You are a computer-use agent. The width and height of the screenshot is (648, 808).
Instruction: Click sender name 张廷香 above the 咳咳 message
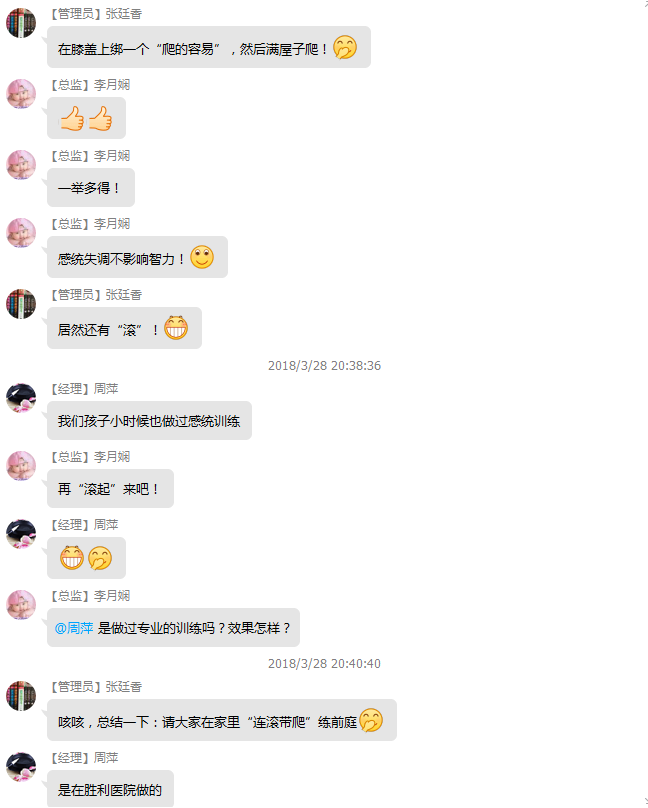[x=124, y=687]
